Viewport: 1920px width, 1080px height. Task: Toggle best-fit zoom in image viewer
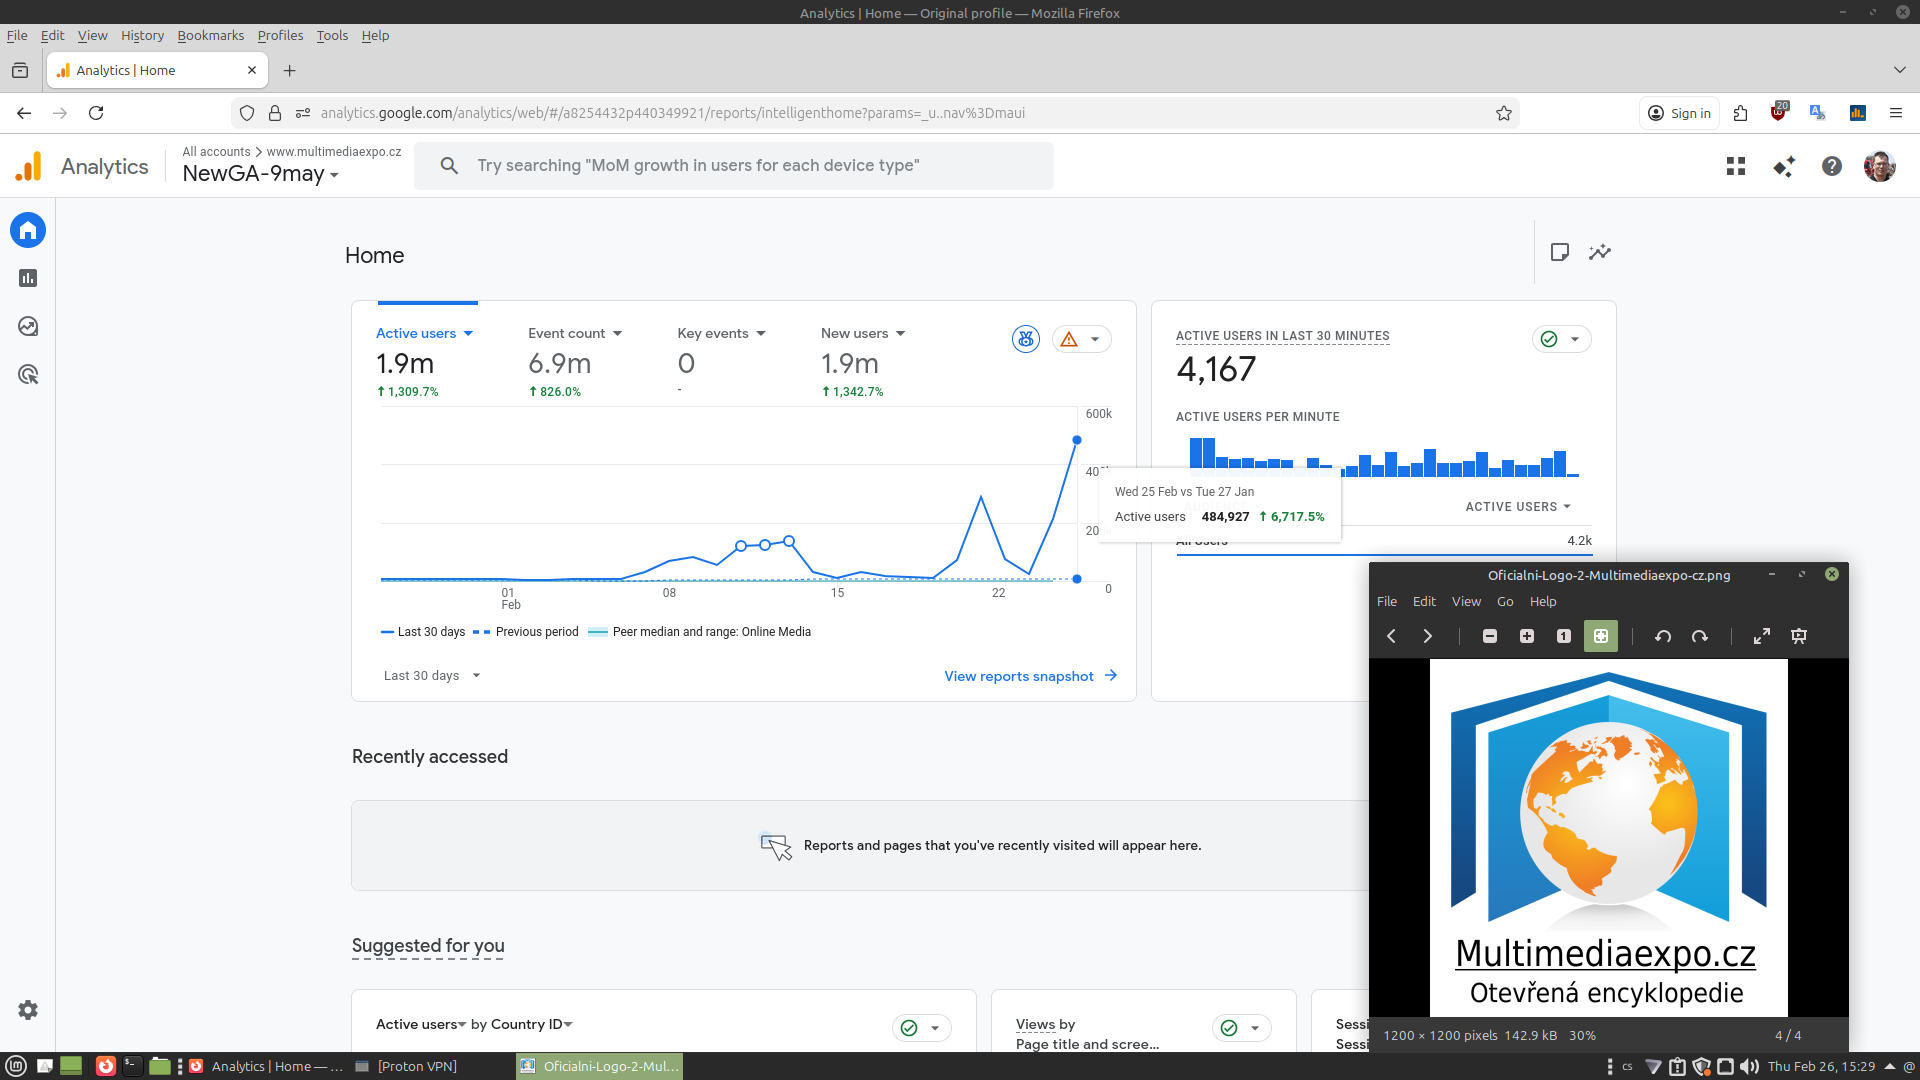(x=1601, y=636)
